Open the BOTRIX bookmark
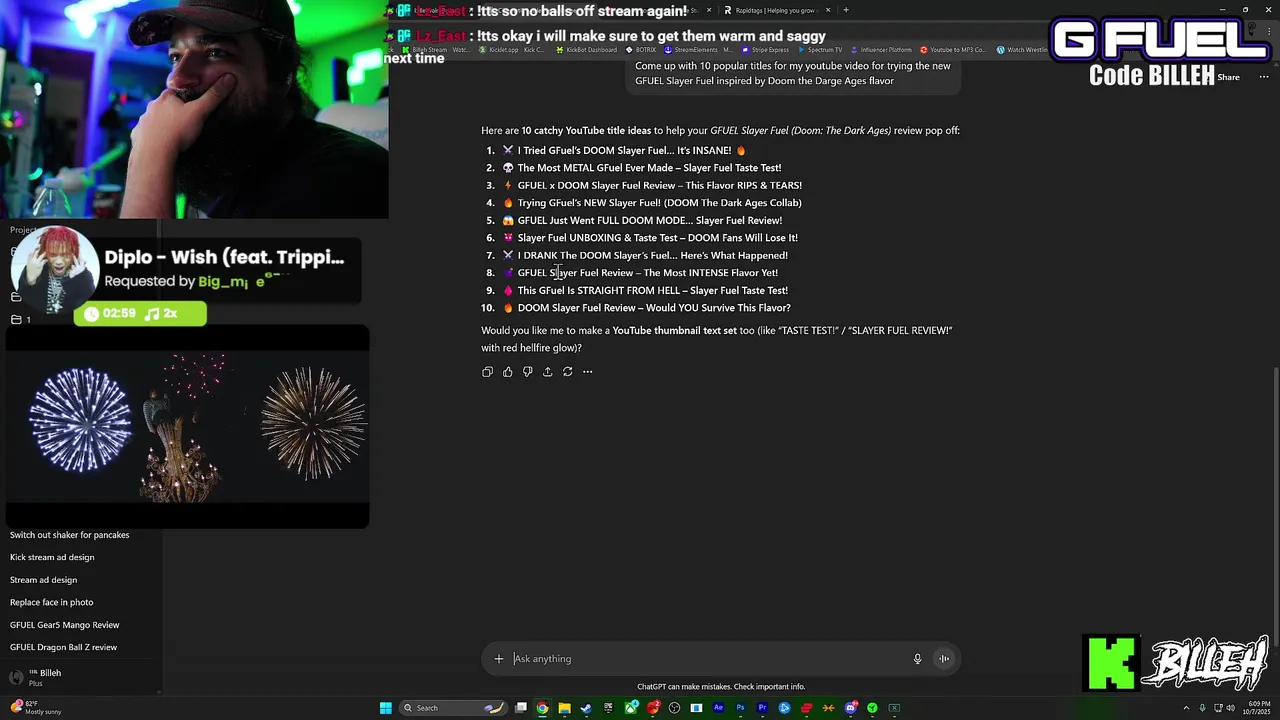Screen dimensions: 1280x720 click(642, 49)
